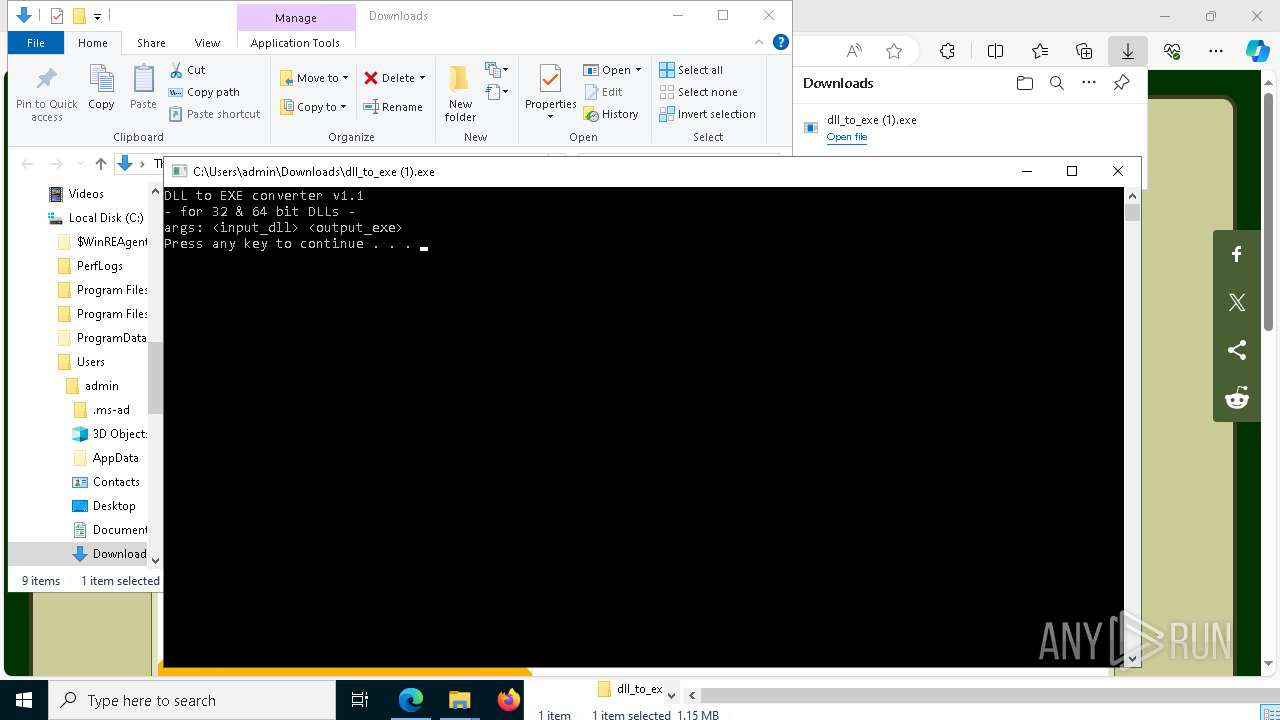Open the Delete dropdown arrow
This screenshot has height=720, width=1280.
point(422,78)
